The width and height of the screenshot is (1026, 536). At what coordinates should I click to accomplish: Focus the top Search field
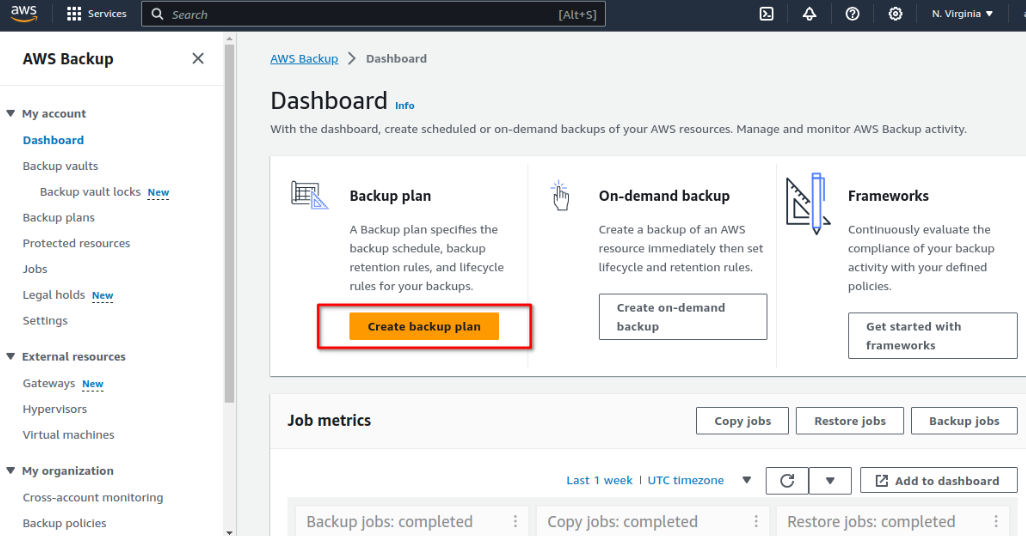pos(373,14)
